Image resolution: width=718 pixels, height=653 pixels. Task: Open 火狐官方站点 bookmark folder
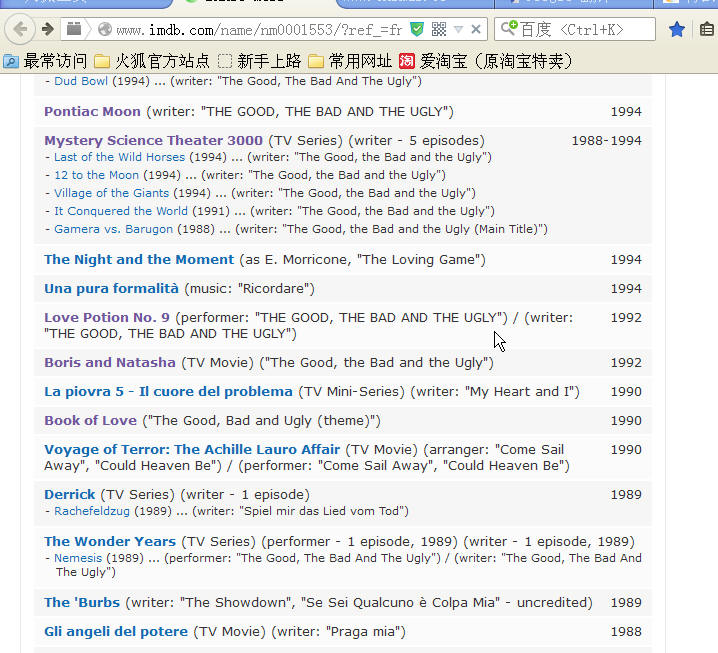tap(152, 61)
